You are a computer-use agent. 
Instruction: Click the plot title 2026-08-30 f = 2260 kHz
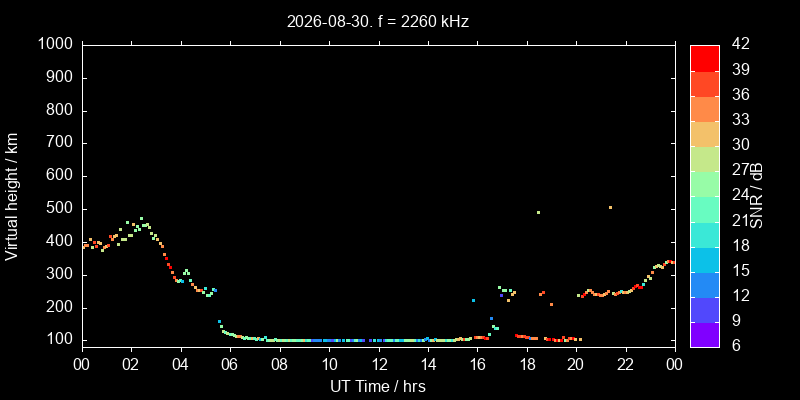[x=378, y=21]
